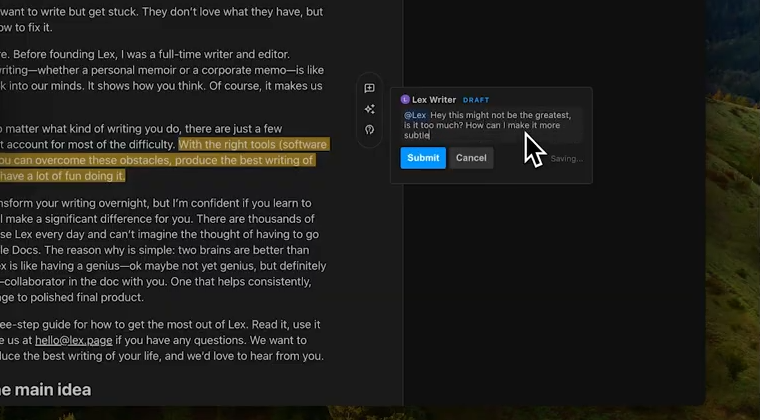The width and height of the screenshot is (760, 420).
Task: Click the Saving... status indicator
Action: 566,159
